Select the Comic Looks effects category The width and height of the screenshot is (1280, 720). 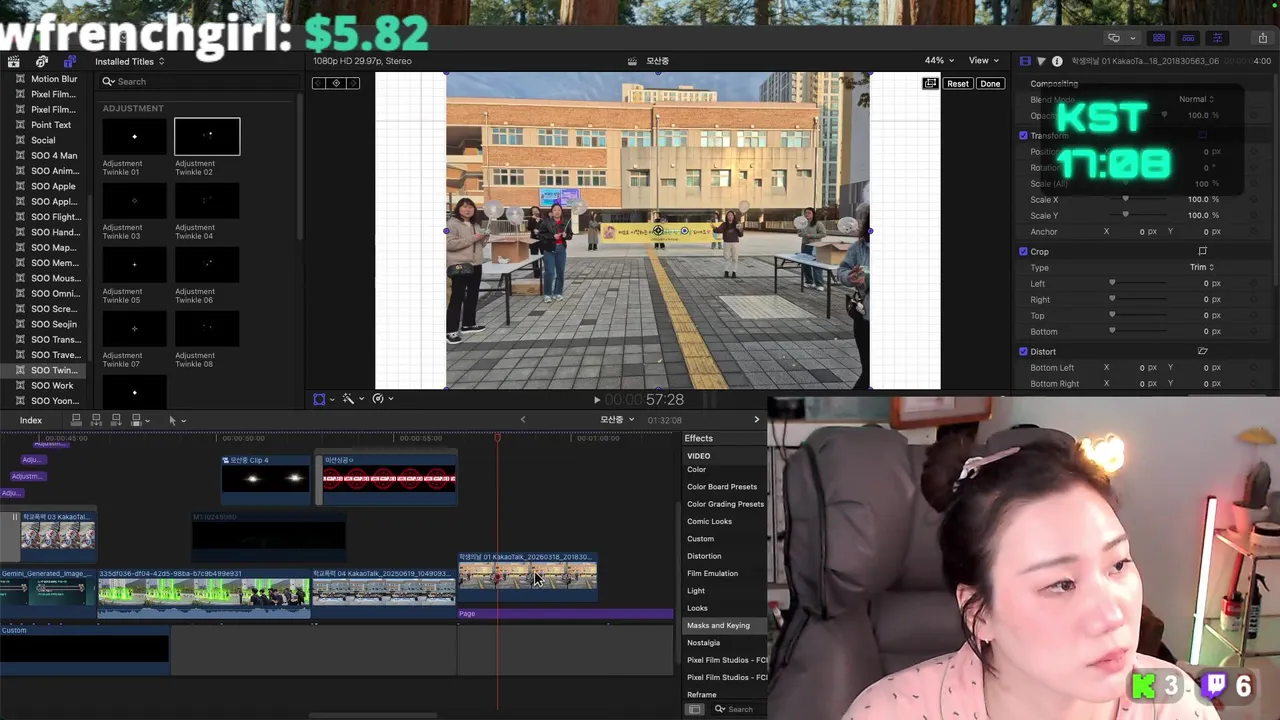(x=709, y=521)
